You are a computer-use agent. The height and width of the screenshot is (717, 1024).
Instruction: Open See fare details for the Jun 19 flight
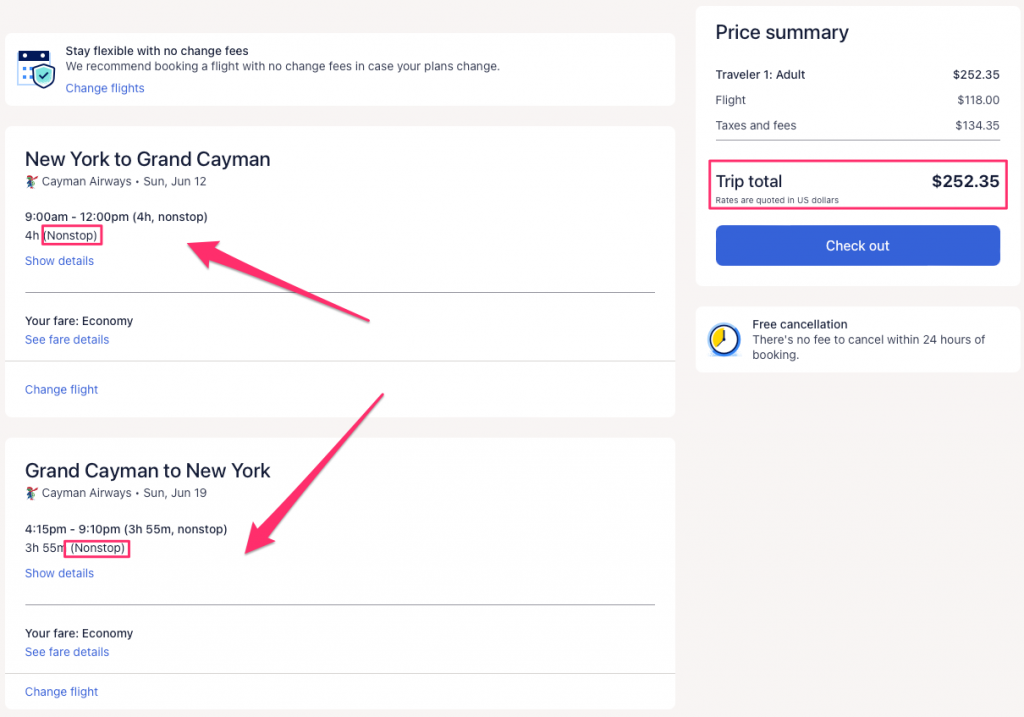click(x=67, y=652)
